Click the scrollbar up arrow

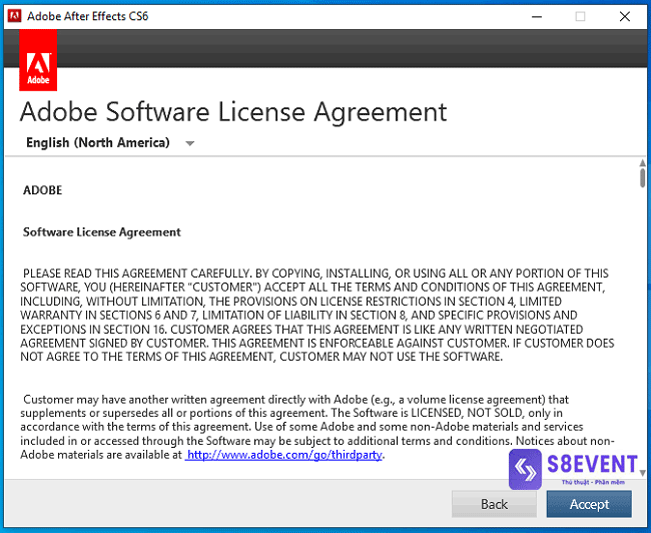[642, 163]
